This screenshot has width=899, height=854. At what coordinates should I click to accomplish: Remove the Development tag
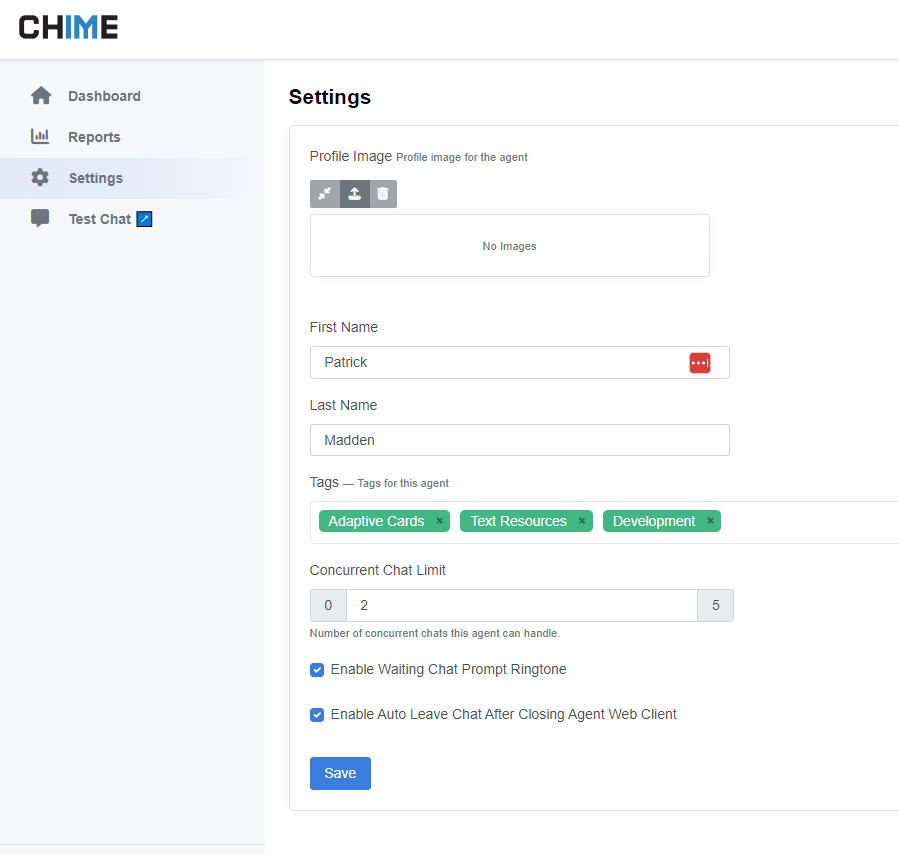[x=710, y=521]
